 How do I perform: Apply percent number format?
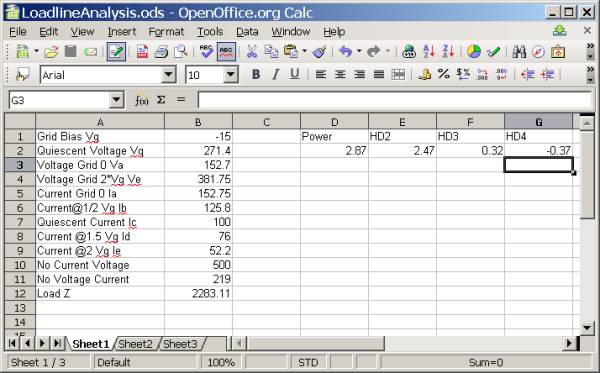pos(443,74)
